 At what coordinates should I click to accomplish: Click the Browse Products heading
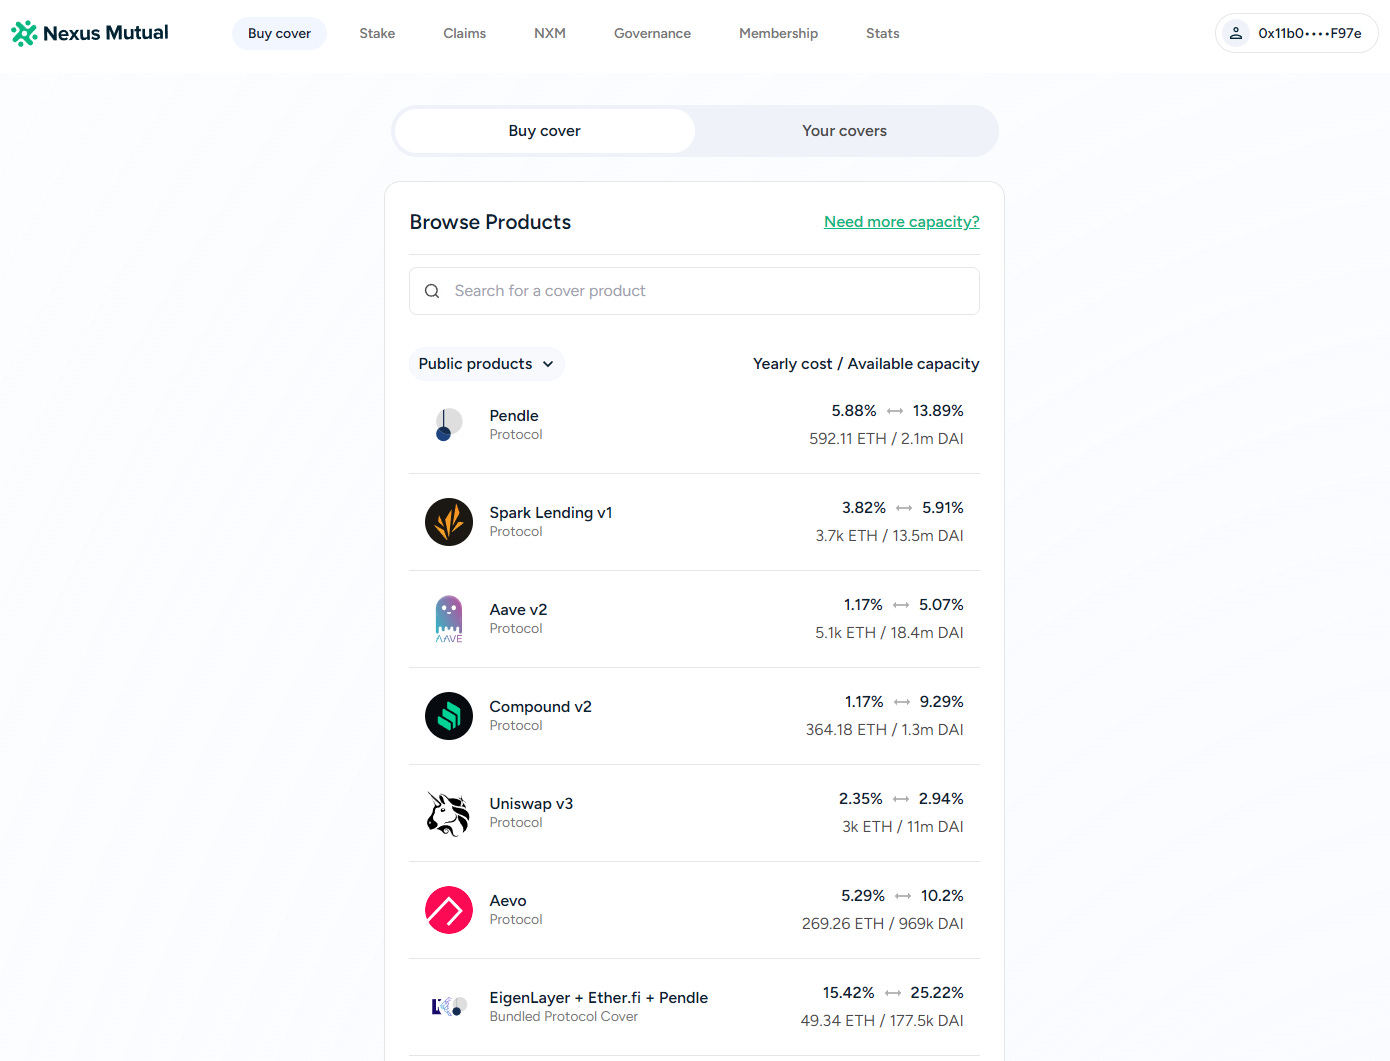(x=490, y=222)
